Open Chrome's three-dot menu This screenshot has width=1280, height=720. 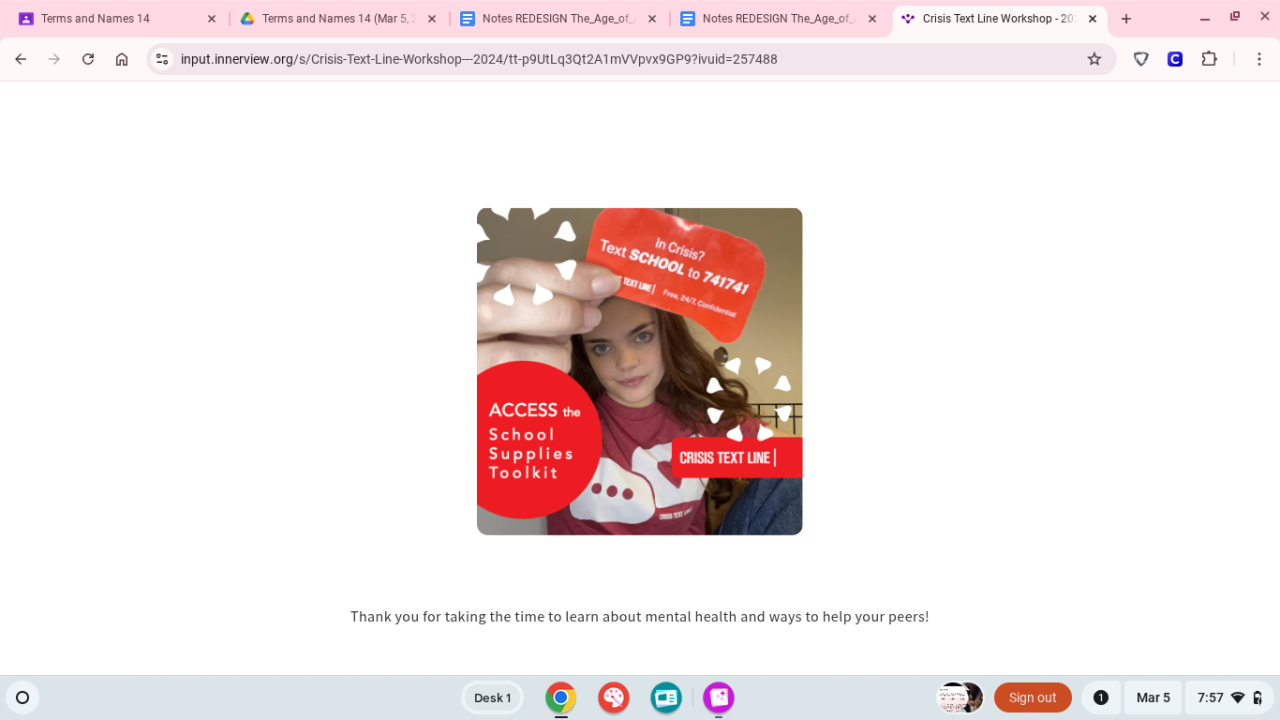[x=1258, y=59]
